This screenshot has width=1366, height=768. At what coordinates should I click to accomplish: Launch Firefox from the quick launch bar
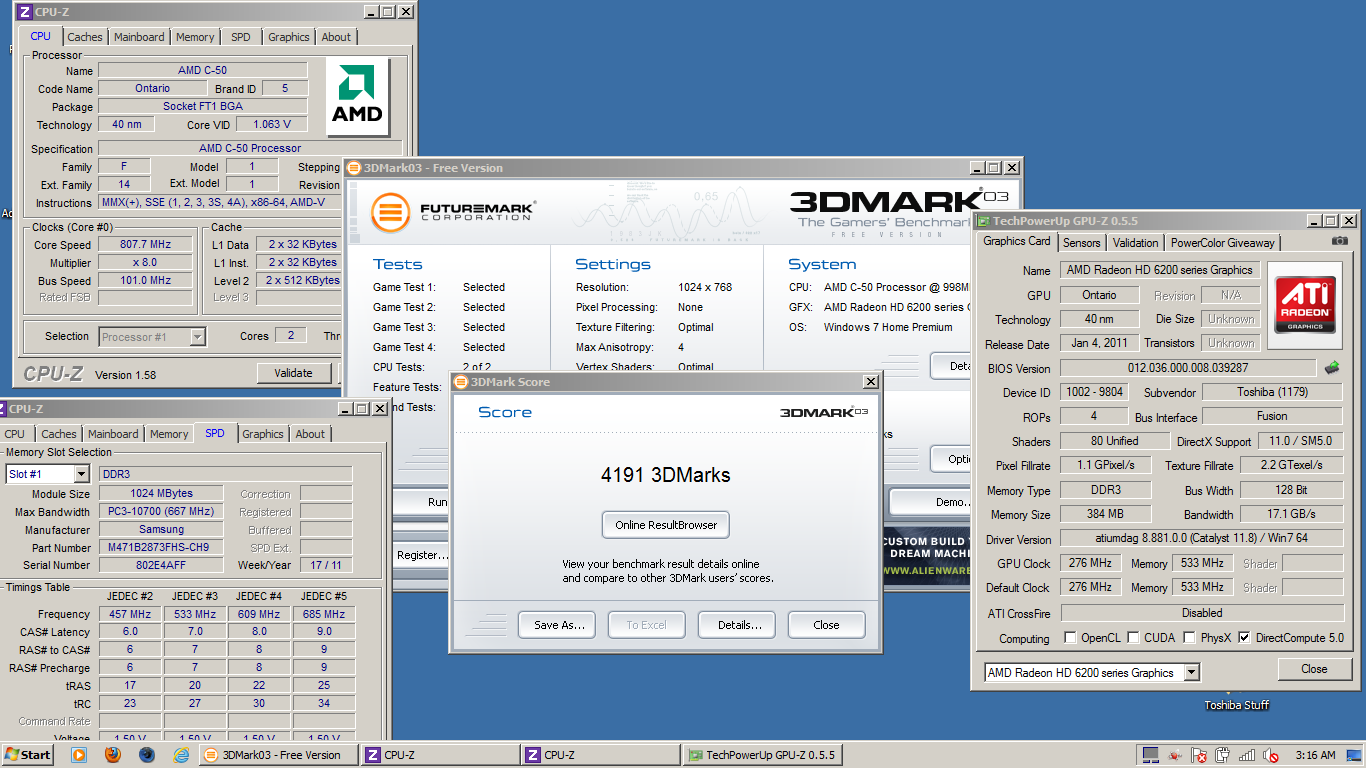113,755
